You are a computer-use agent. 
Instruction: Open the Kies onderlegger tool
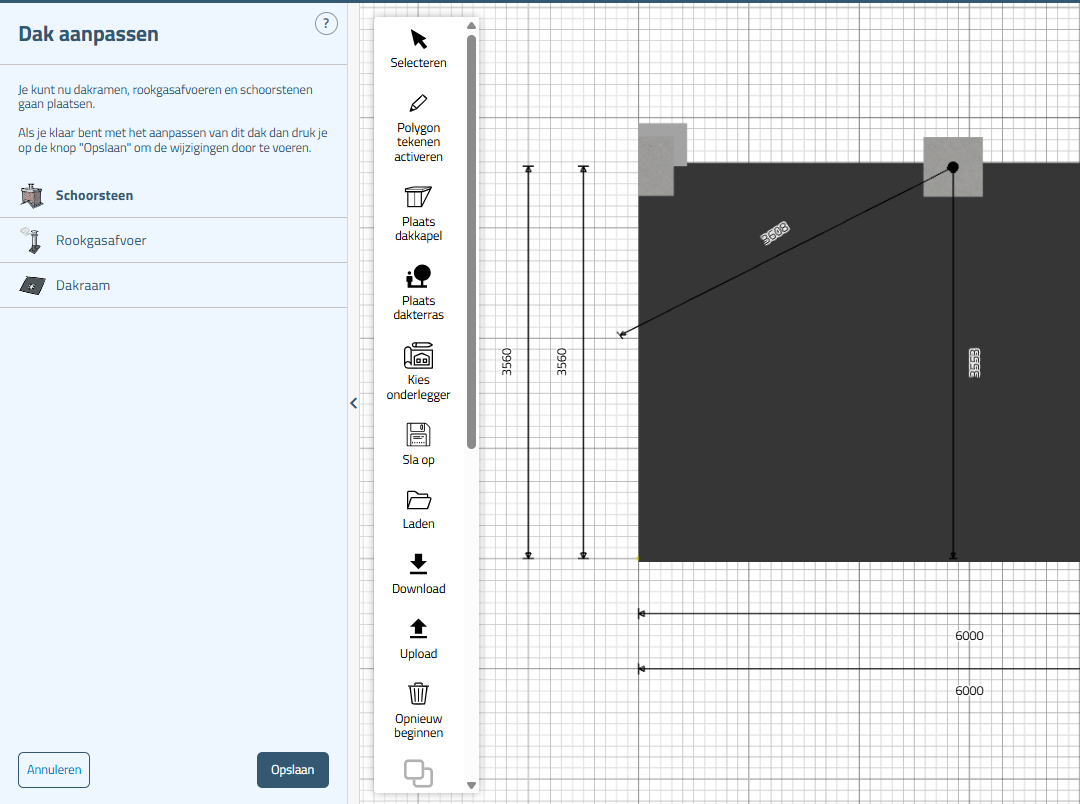click(418, 355)
